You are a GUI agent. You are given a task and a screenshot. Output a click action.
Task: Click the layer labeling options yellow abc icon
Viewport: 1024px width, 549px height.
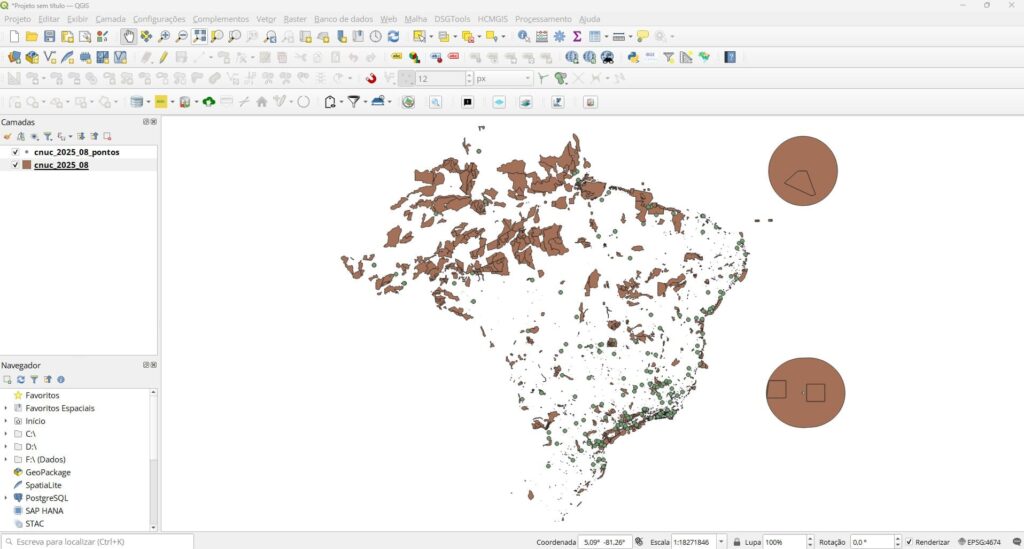click(396, 57)
